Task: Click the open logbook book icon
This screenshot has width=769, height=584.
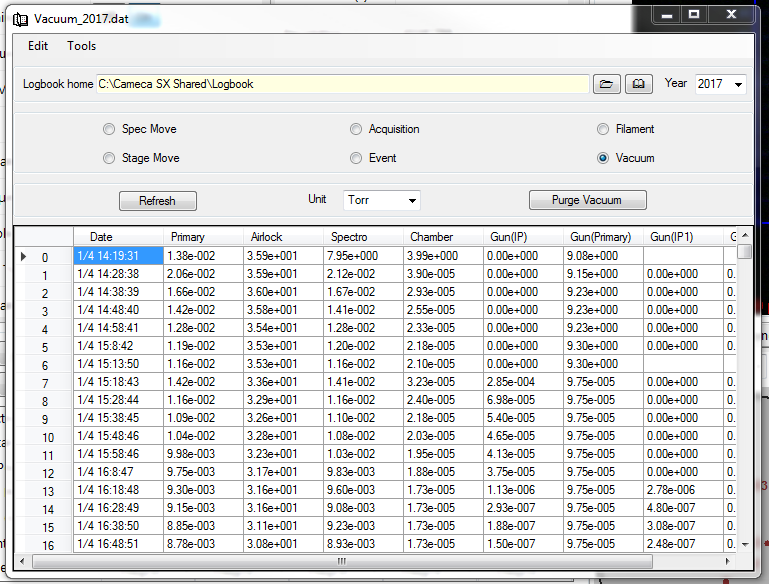Action: click(639, 84)
